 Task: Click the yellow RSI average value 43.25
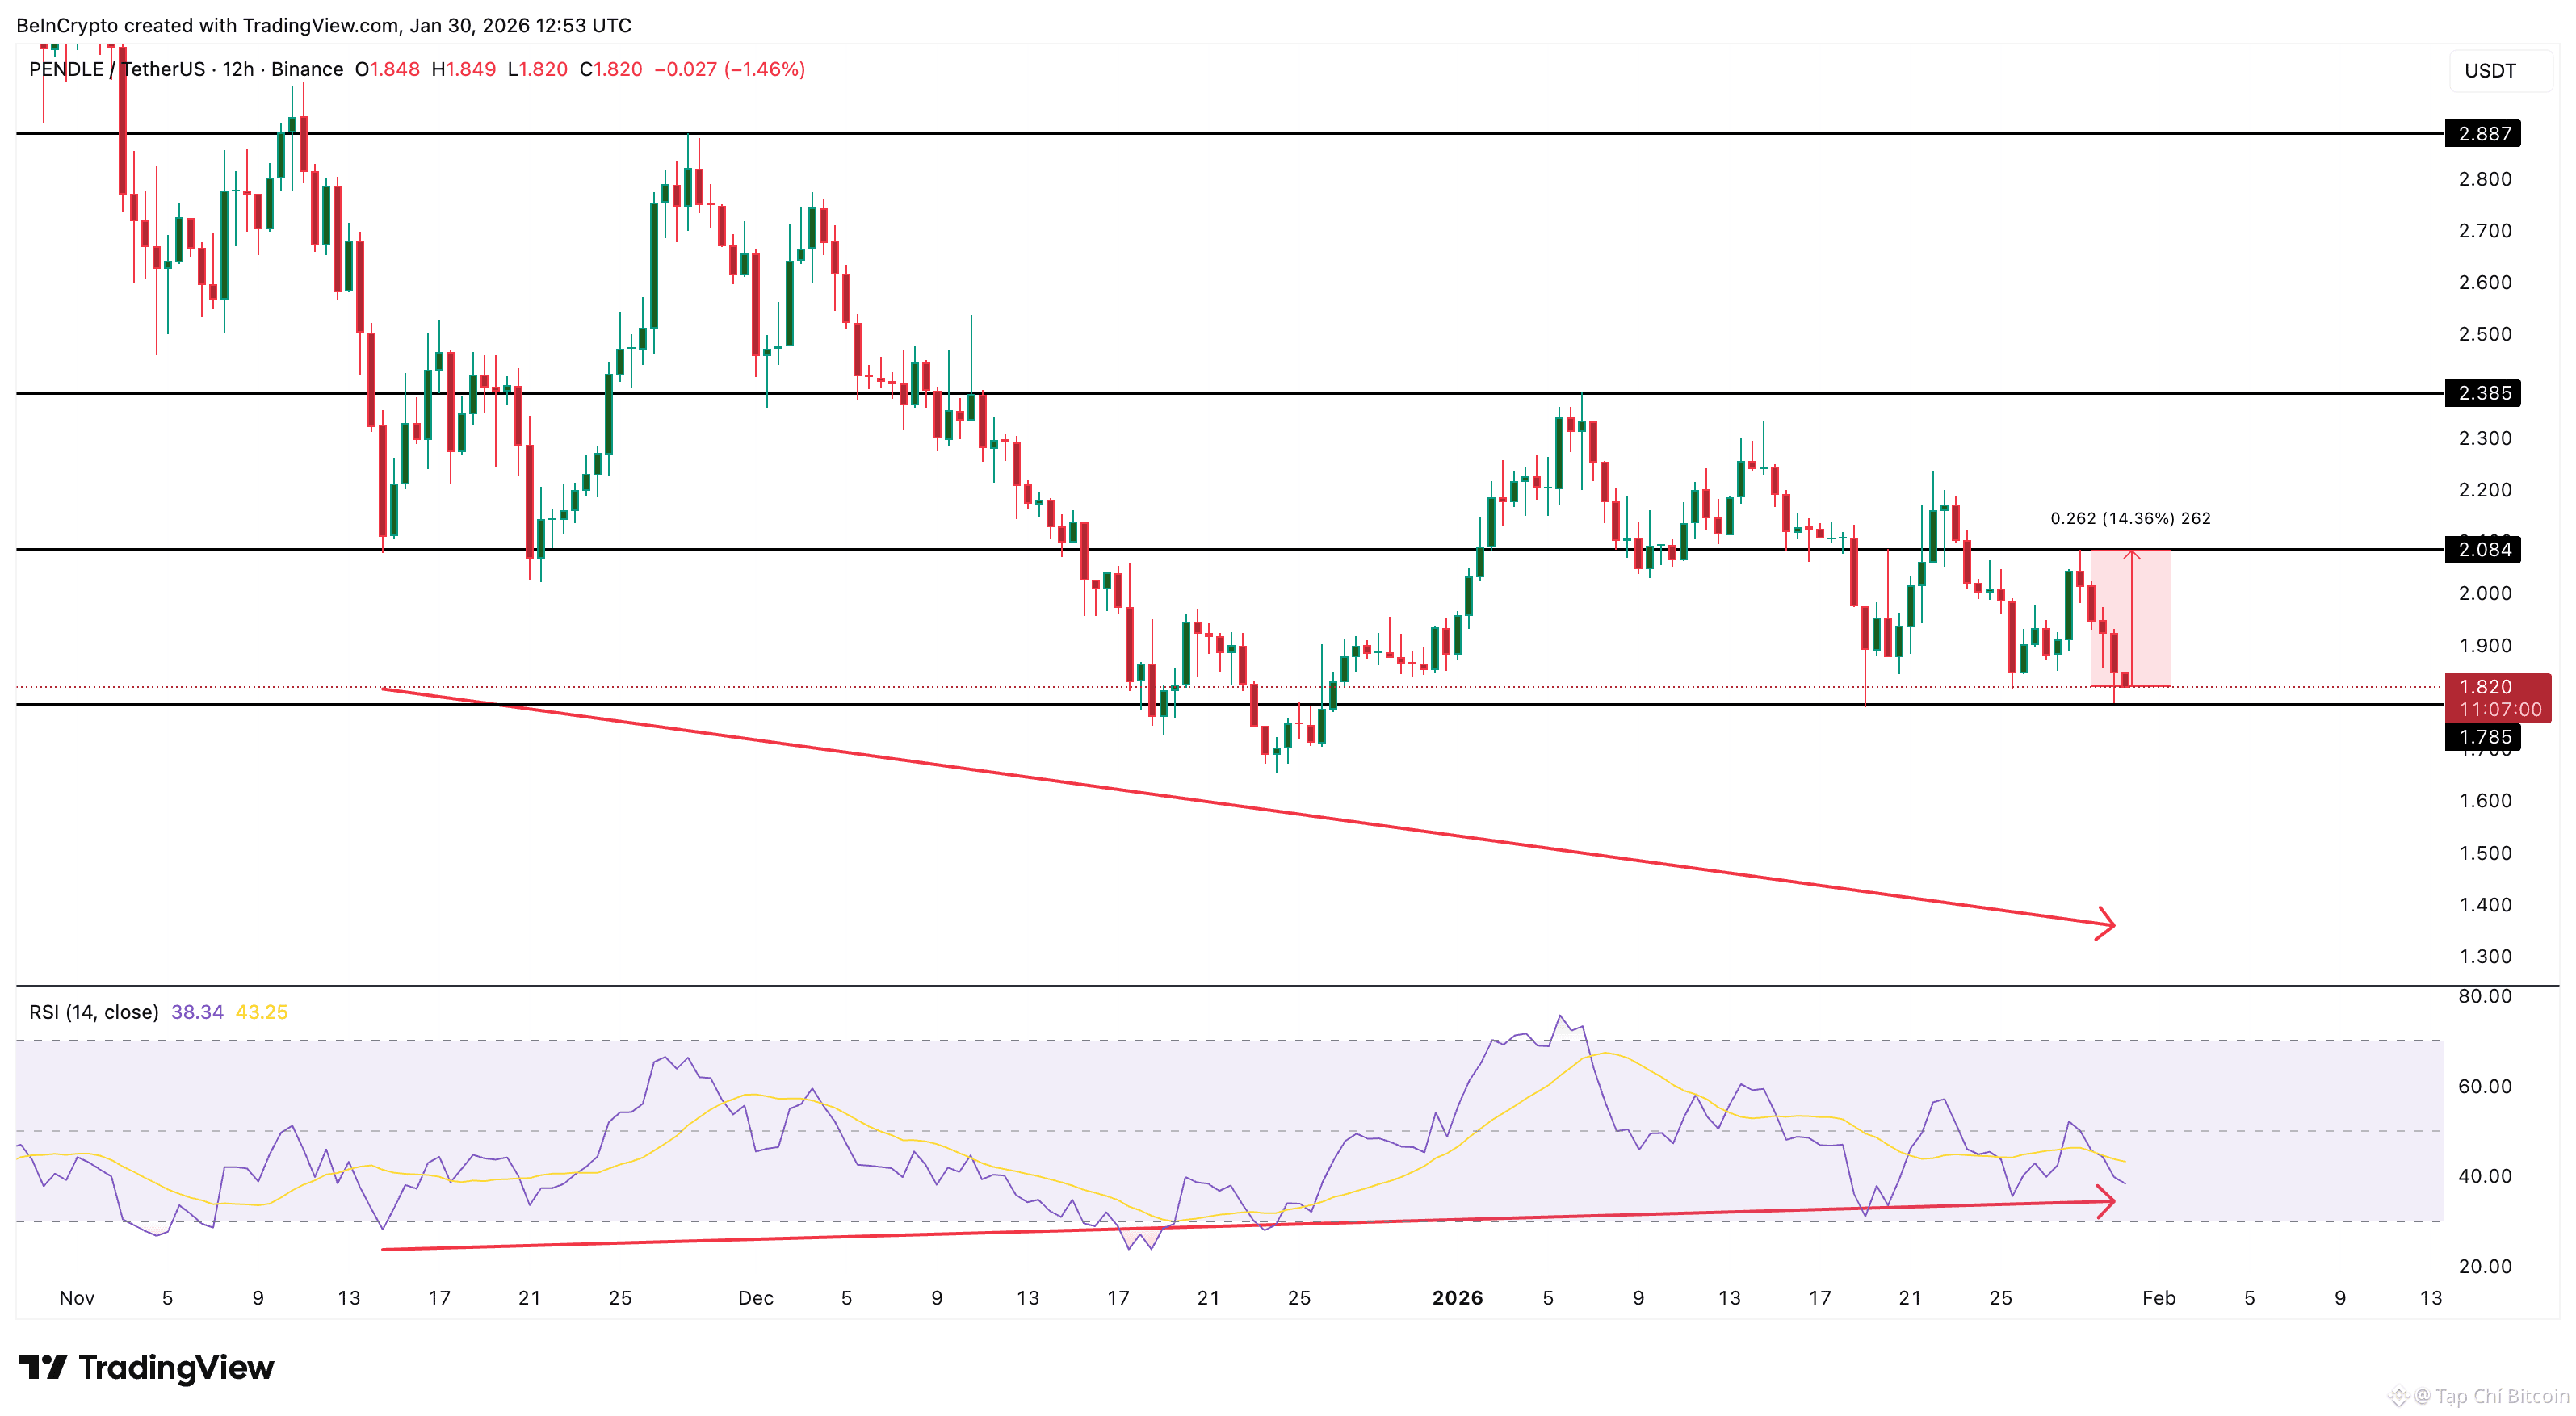(x=262, y=1012)
